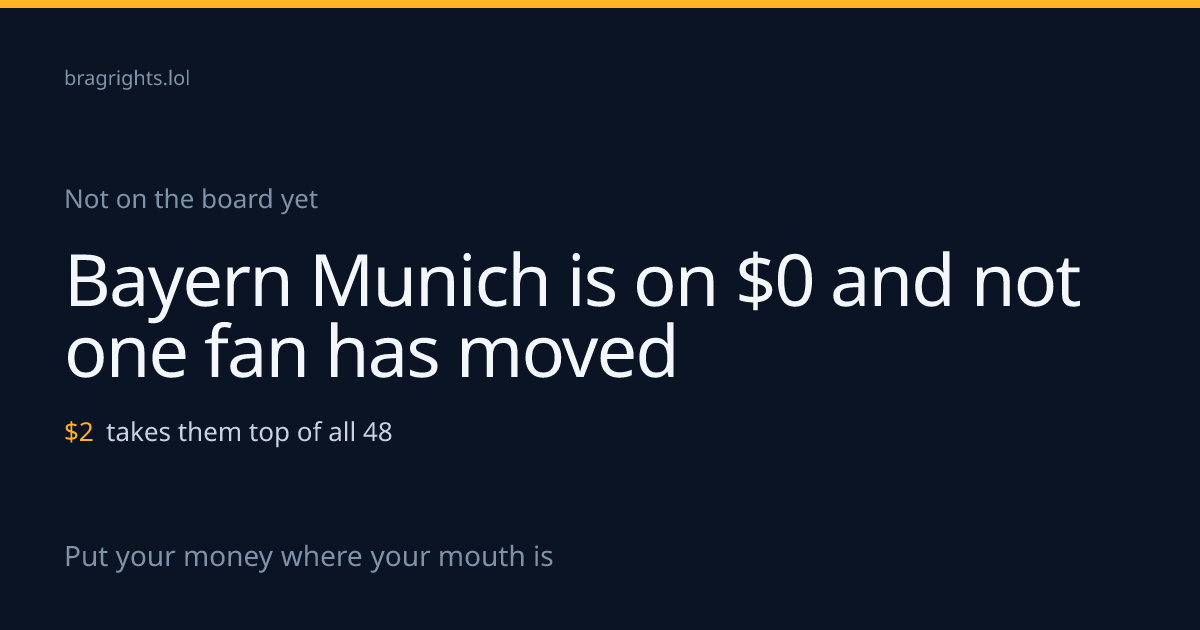Open the bragrights.lol site link
The height and width of the screenshot is (630, 1200).
[127, 78]
